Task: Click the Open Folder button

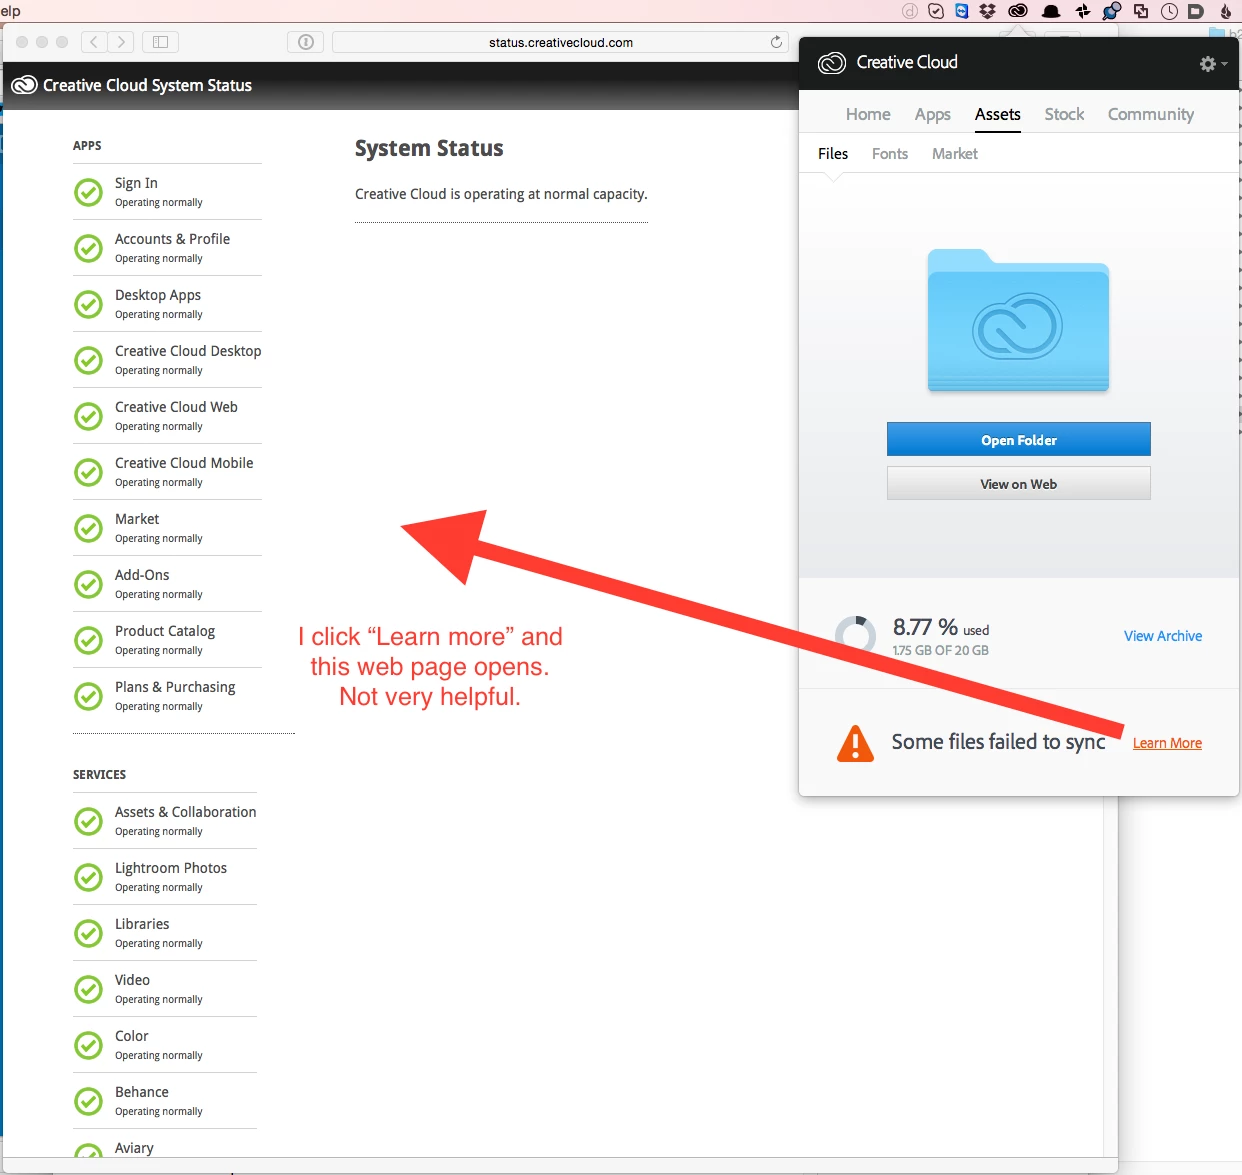Action: (1018, 440)
